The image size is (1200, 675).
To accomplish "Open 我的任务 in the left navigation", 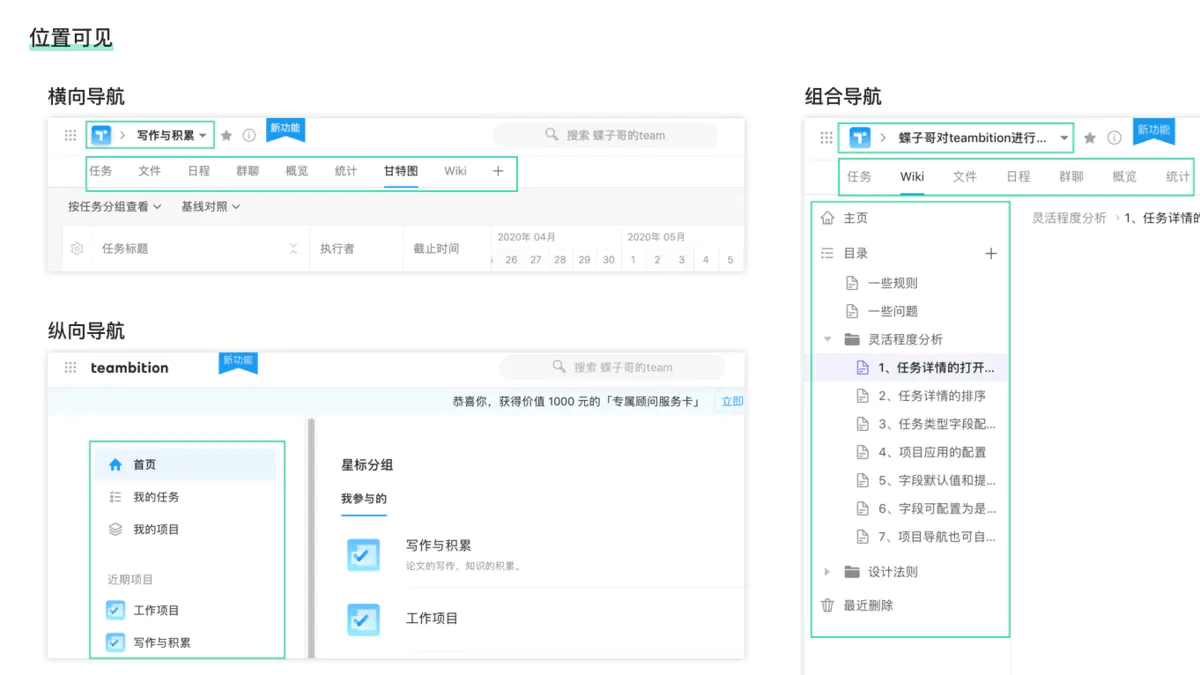I will click(x=156, y=497).
